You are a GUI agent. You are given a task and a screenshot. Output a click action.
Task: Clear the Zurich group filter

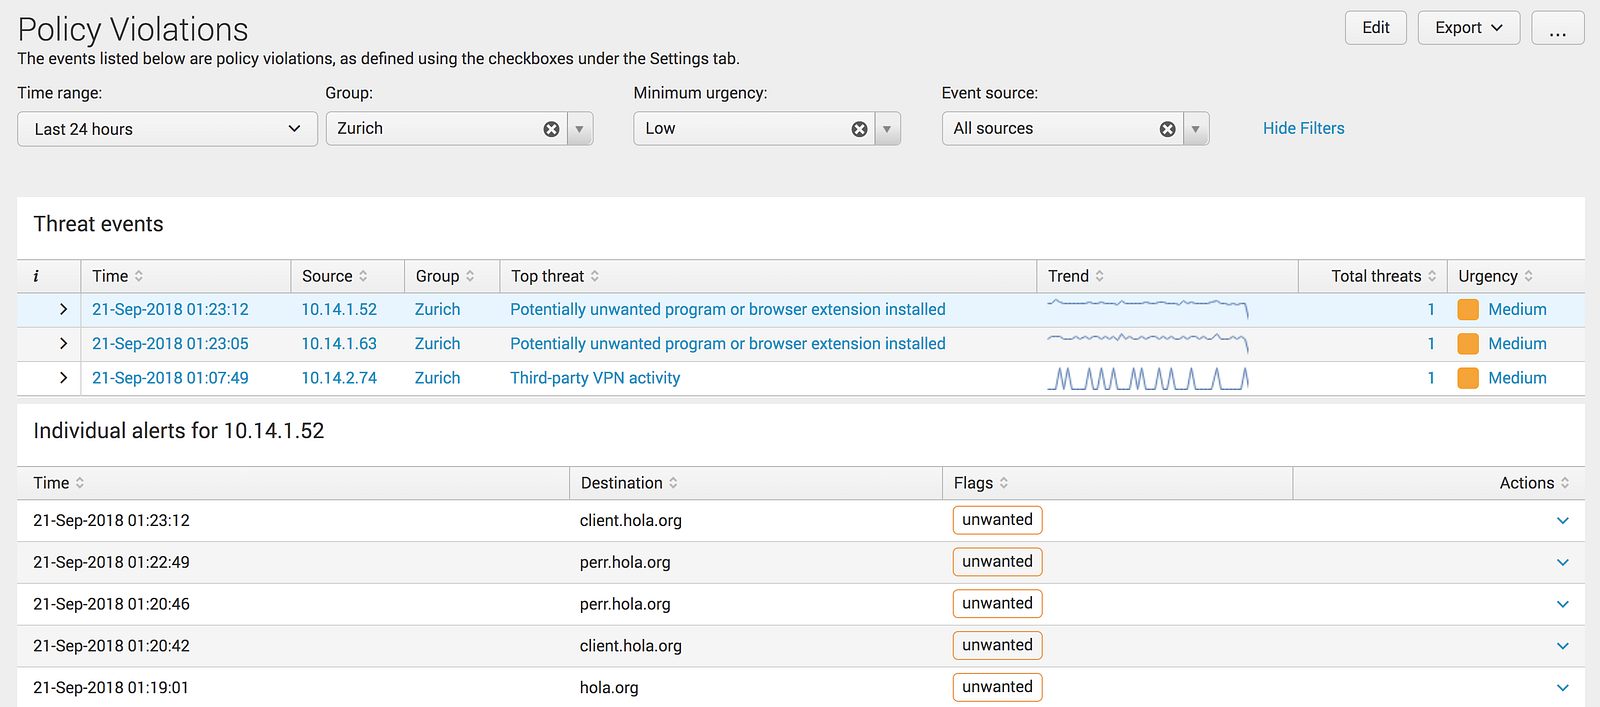pos(551,129)
